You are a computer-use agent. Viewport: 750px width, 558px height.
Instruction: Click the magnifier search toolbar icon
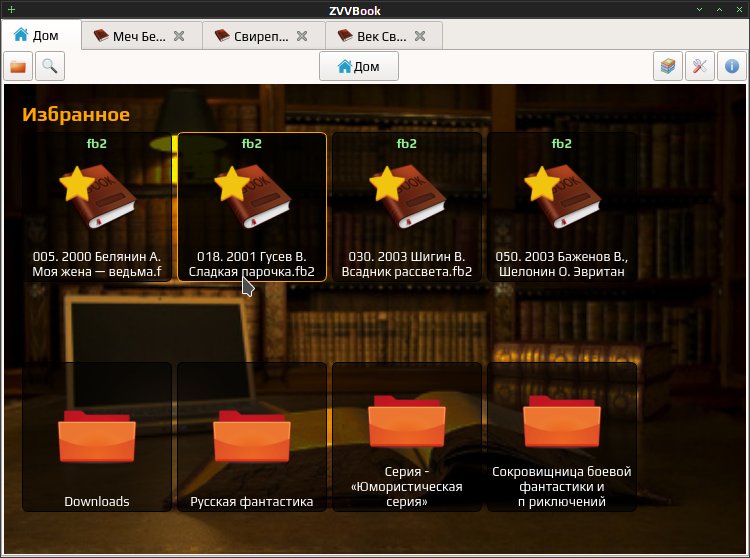click(x=50, y=66)
